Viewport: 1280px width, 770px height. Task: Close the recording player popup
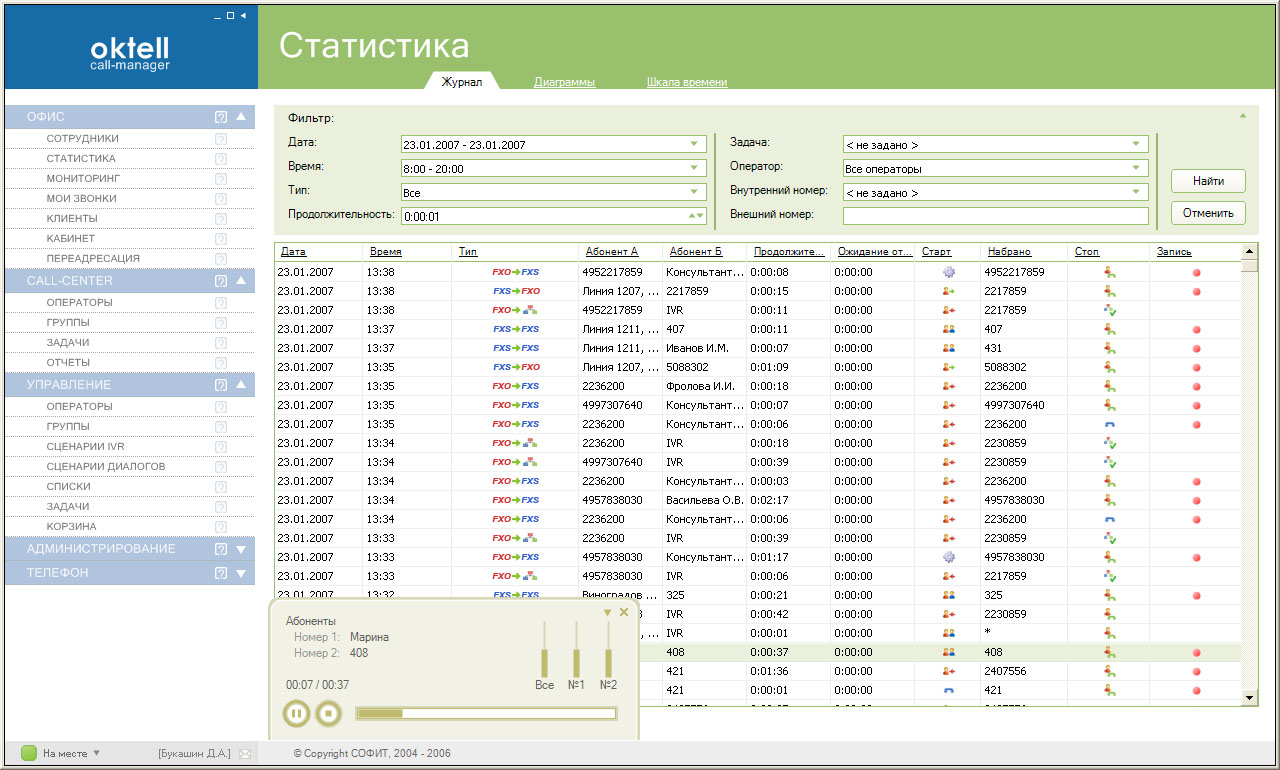[624, 612]
